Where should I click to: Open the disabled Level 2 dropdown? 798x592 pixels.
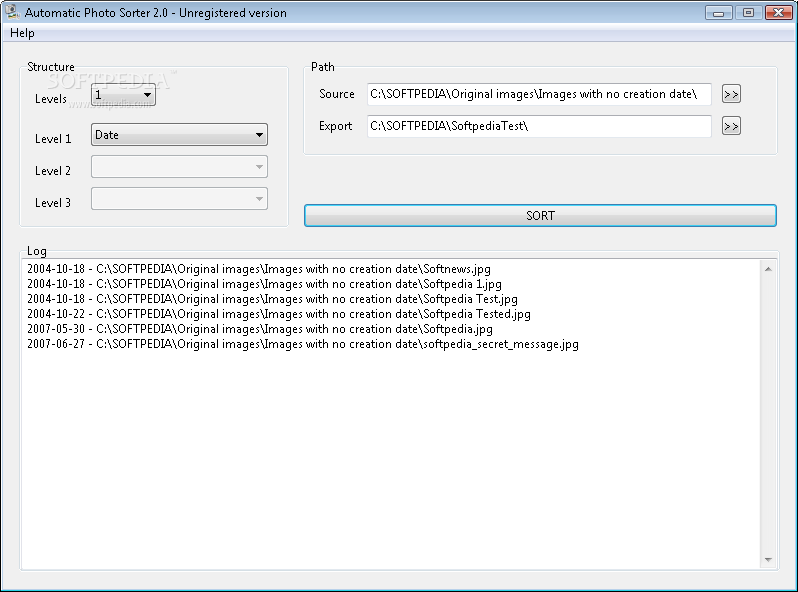pos(179,167)
